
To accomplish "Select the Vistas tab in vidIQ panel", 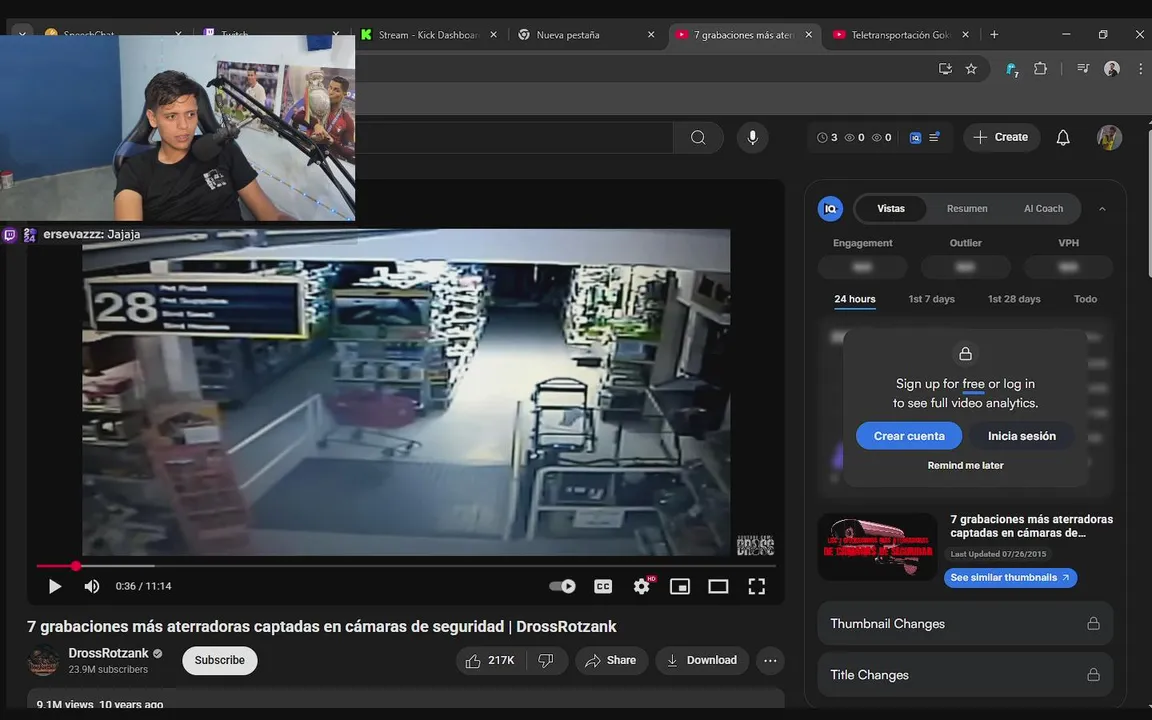I will [x=890, y=209].
